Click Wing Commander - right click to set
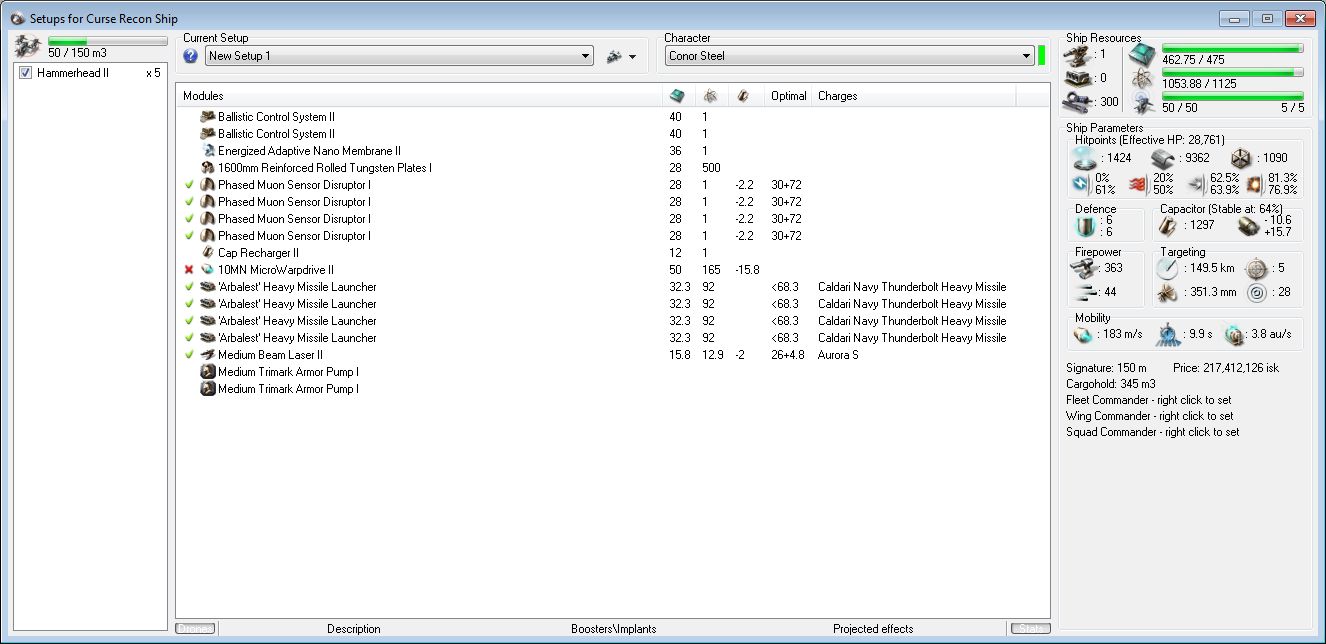 (1150, 416)
